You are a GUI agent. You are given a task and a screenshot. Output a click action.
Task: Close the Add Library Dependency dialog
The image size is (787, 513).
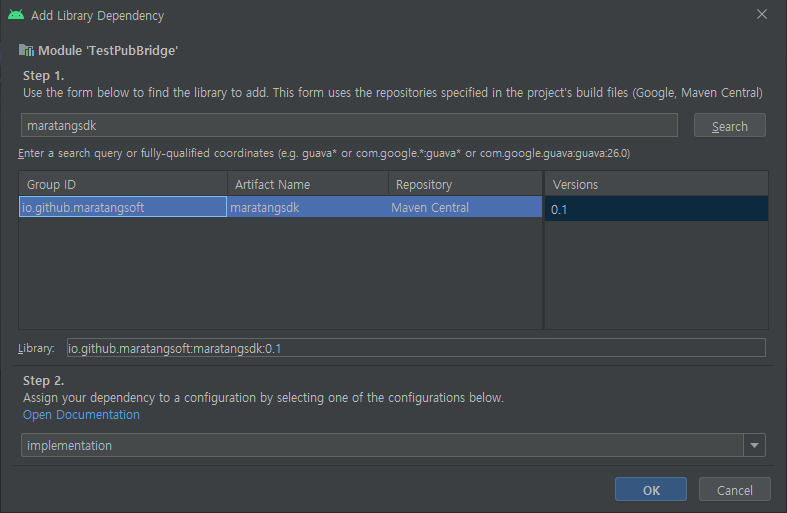pos(761,15)
